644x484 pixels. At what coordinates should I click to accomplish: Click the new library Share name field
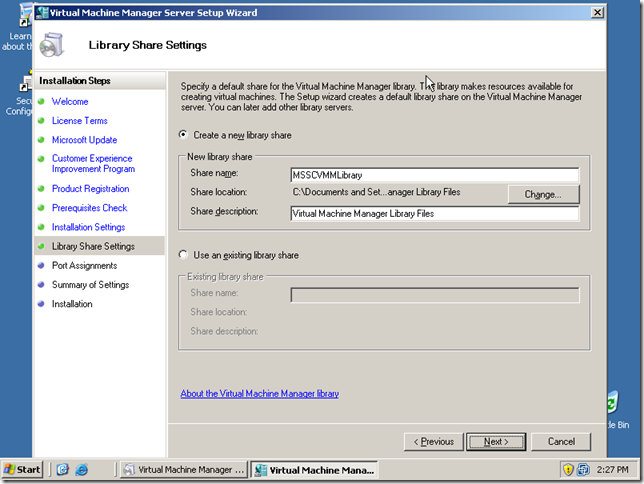(x=435, y=175)
